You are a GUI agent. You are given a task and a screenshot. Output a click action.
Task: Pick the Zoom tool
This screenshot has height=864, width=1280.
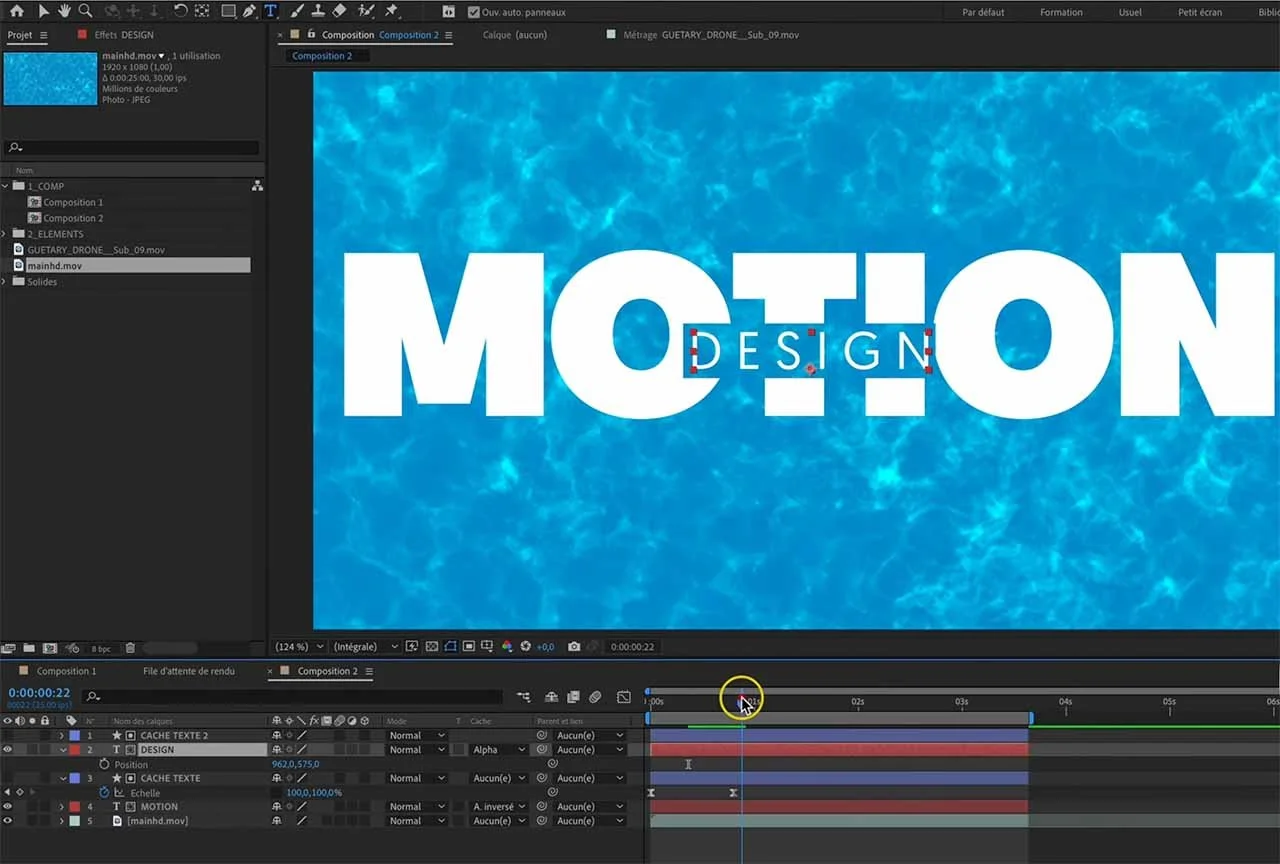point(85,12)
